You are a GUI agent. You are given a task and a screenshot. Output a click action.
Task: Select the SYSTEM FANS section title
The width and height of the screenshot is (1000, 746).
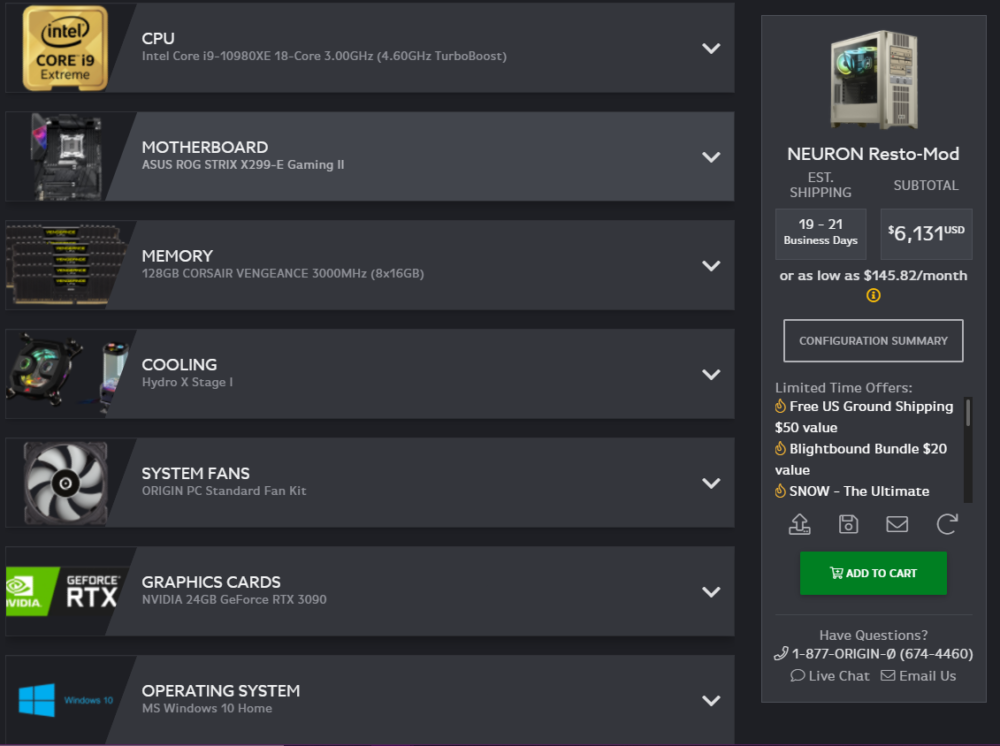tap(196, 473)
